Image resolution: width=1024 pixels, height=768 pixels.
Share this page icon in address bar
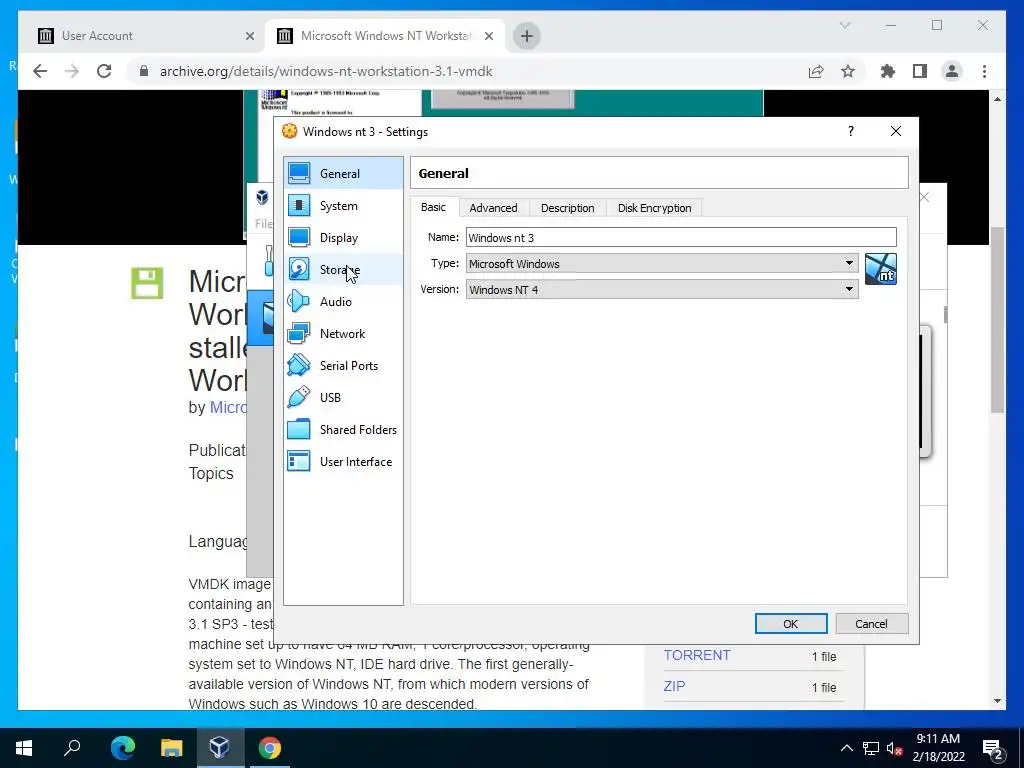pyautogui.click(x=816, y=71)
